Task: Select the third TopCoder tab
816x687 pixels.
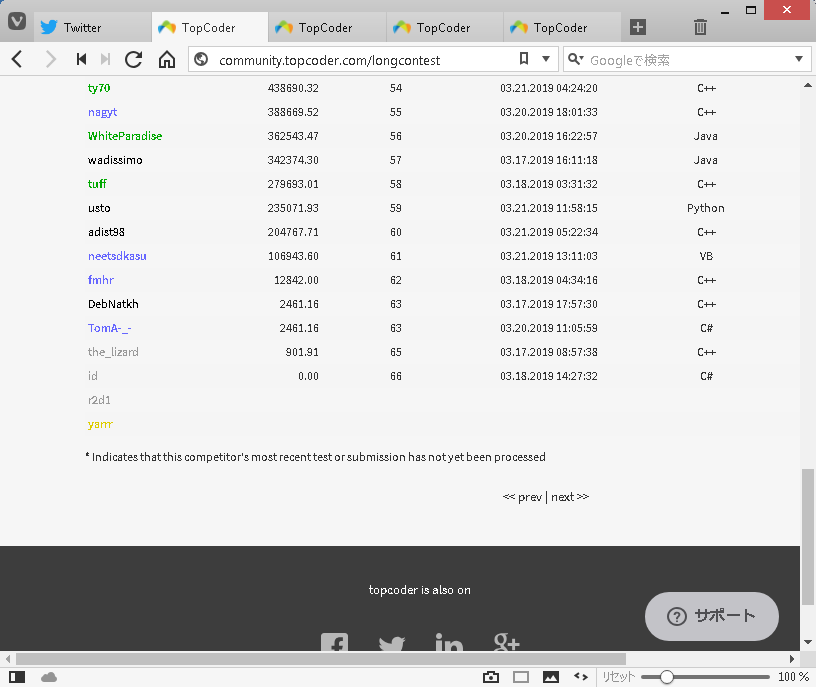Action: point(445,27)
